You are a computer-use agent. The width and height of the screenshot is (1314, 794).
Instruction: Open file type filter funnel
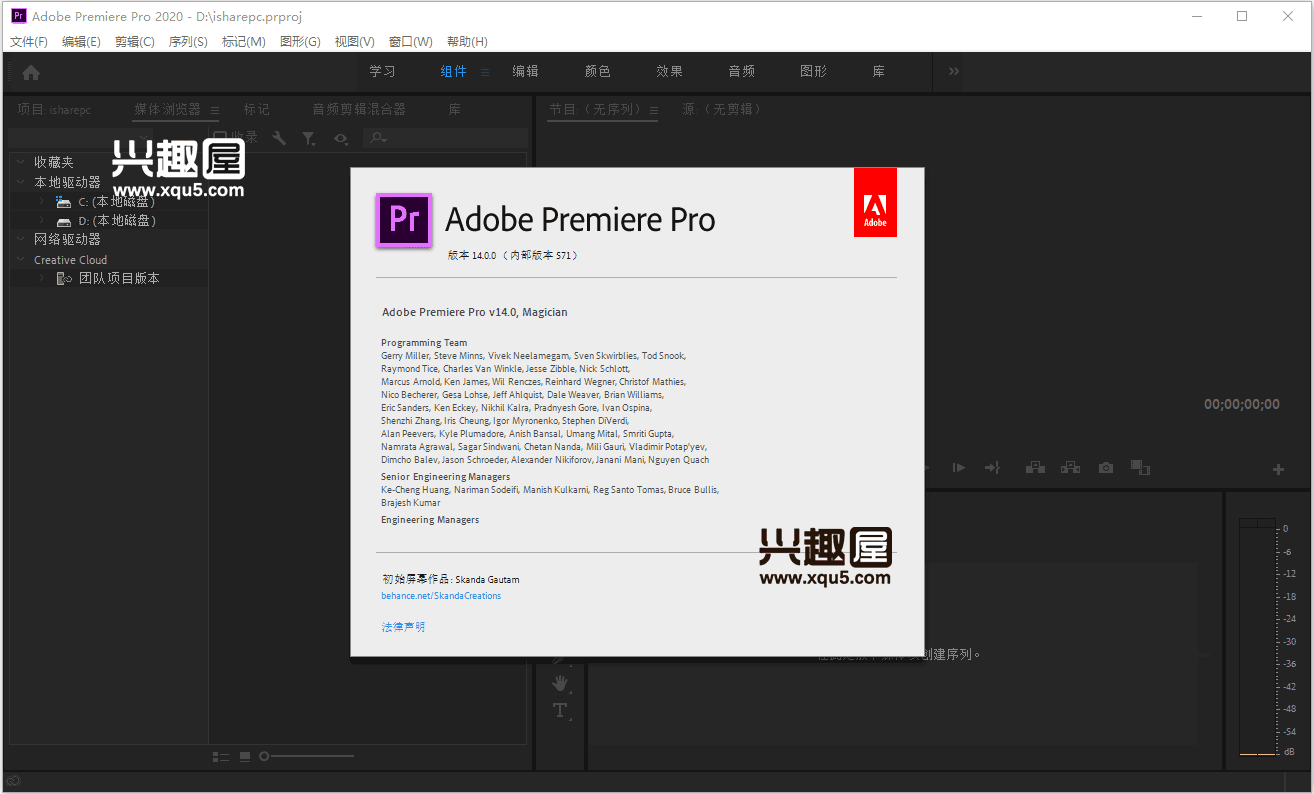[x=310, y=139]
